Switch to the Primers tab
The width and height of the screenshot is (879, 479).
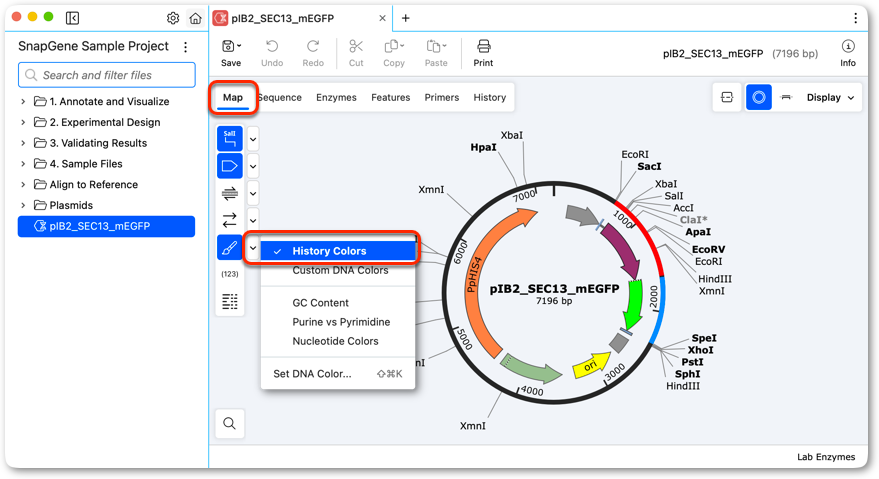(x=442, y=98)
